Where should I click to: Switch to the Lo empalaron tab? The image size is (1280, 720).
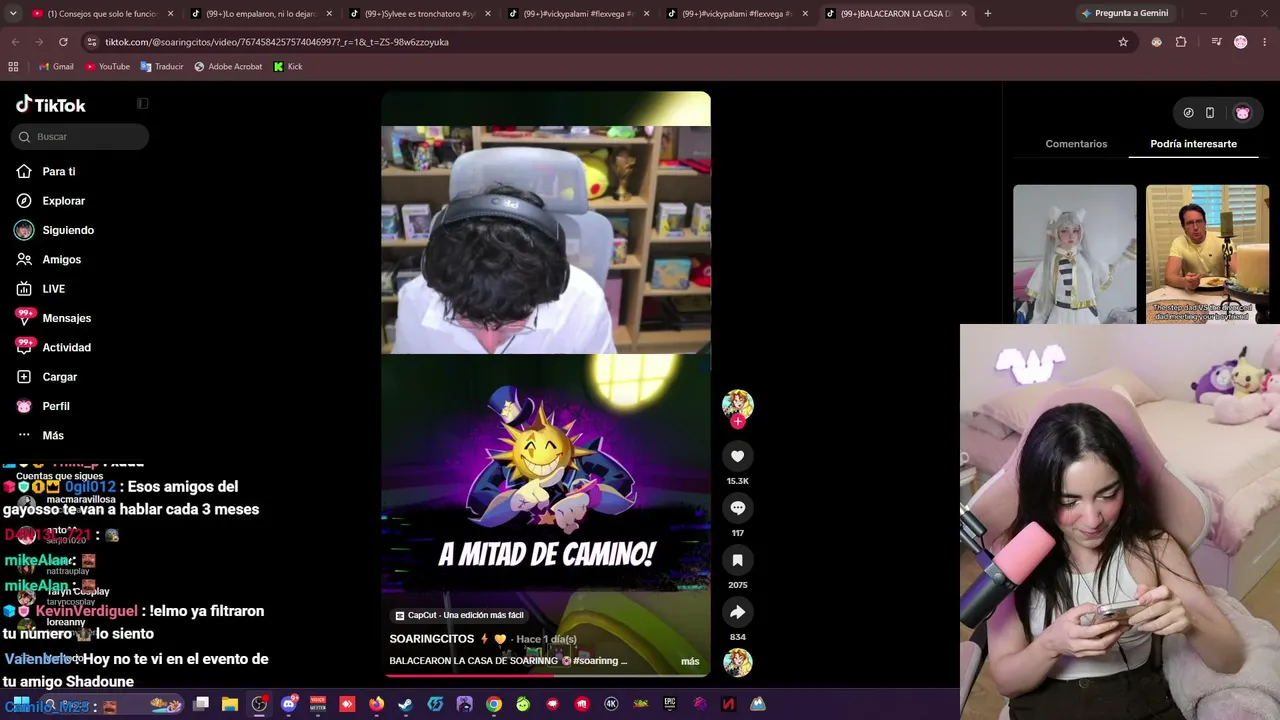[x=262, y=13]
